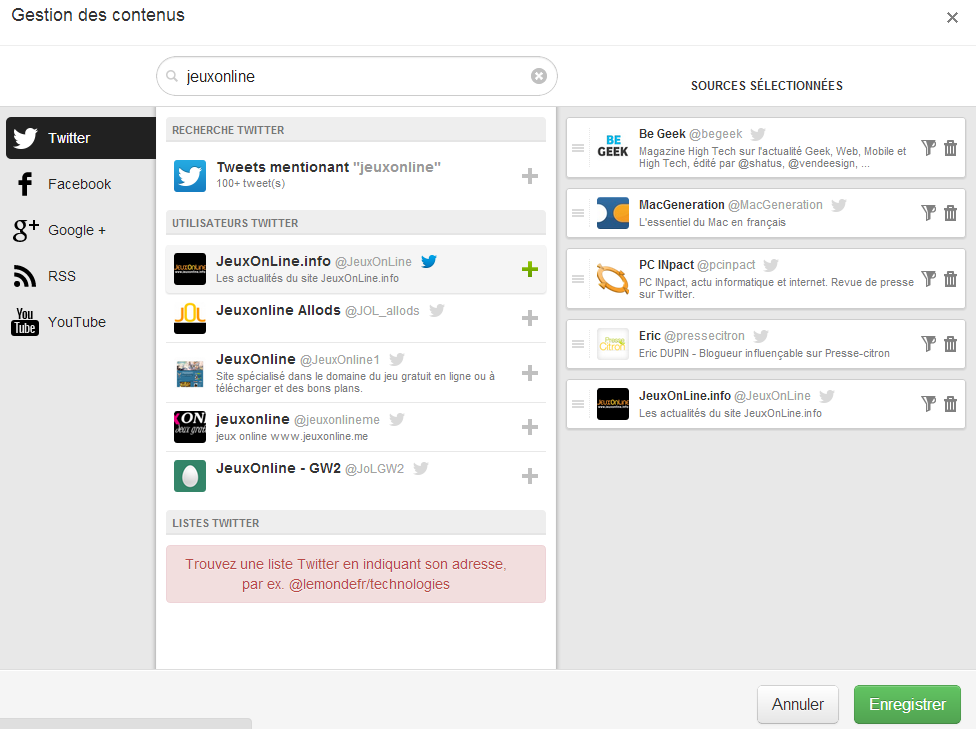Switch to RSS sources tab
The height and width of the screenshot is (729, 976).
click(61, 276)
